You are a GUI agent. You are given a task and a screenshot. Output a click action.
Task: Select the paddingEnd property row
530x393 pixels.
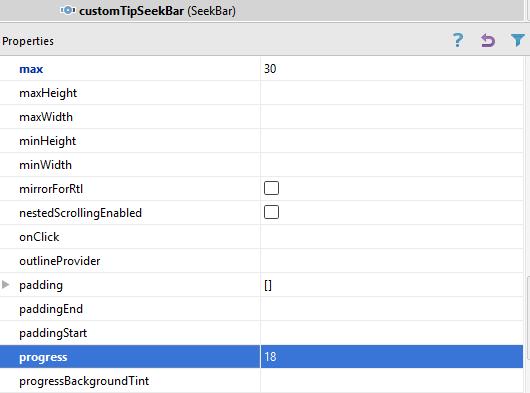coord(262,309)
